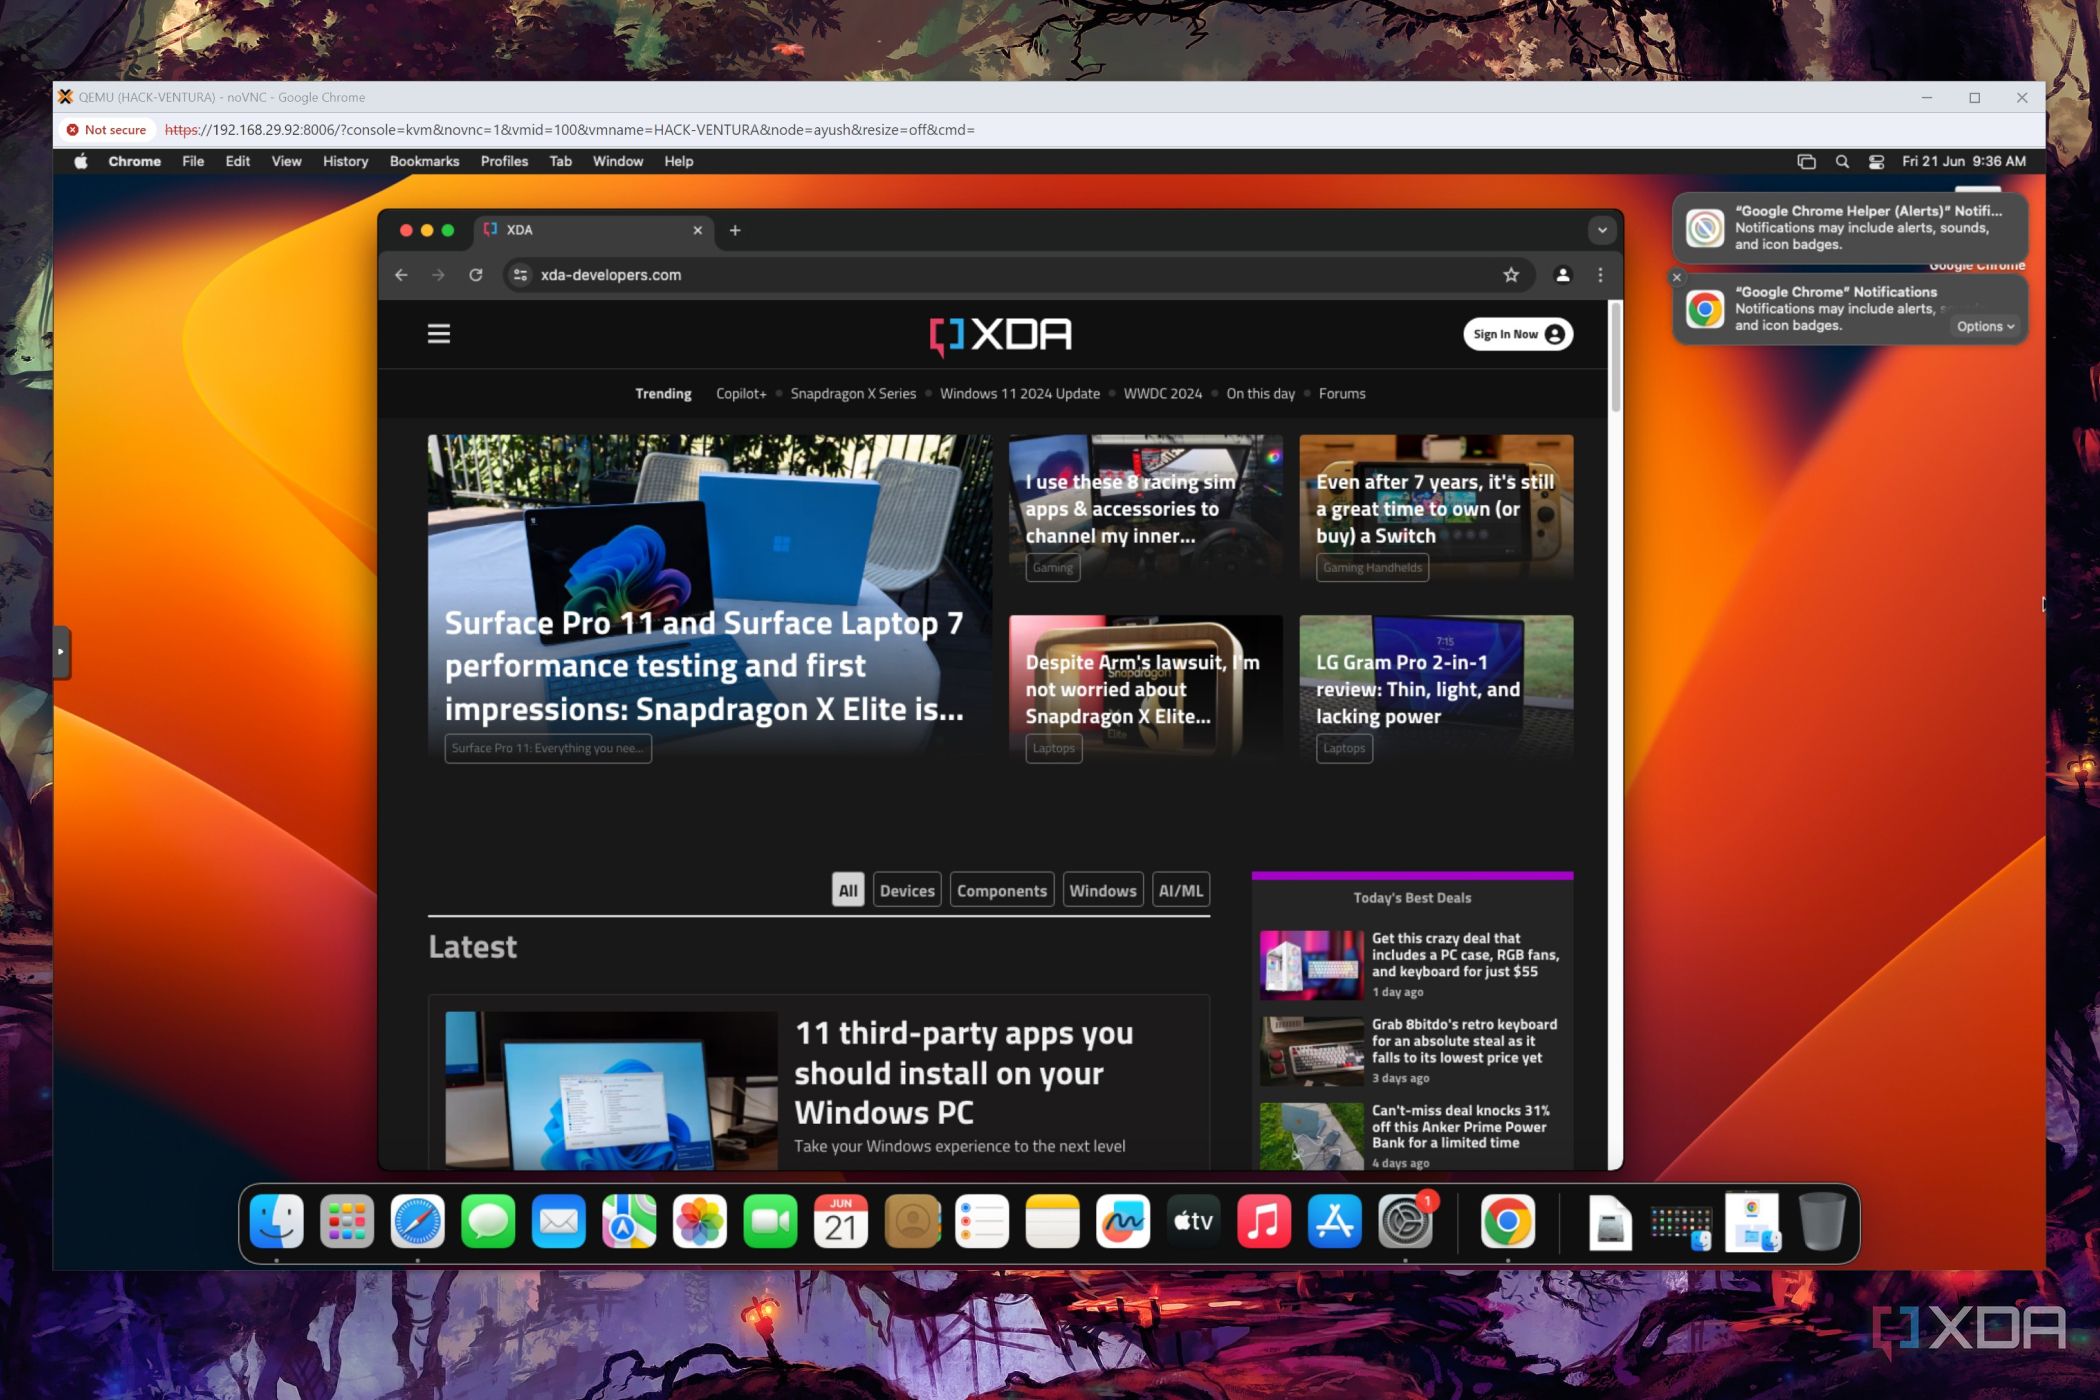View site information icon in address bar
Image resolution: width=2100 pixels, height=1400 pixels.
tap(520, 275)
